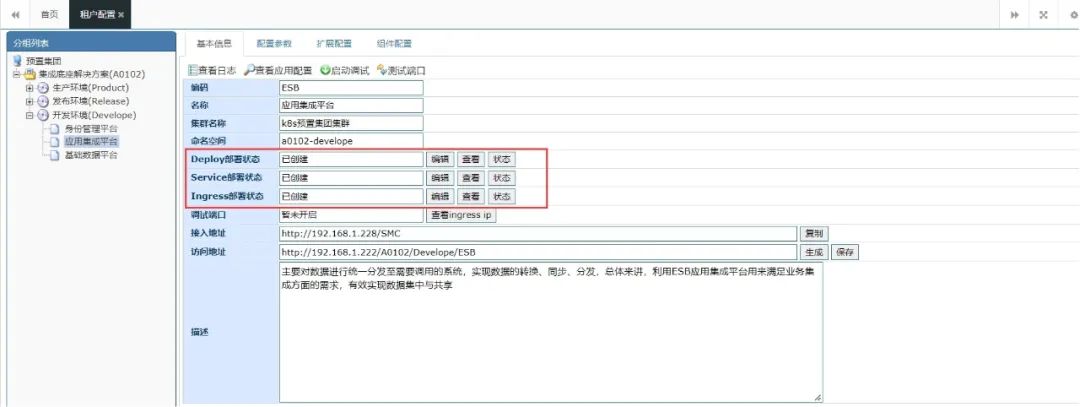Click the Ingress部署状态 field showing 已创建
The height and width of the screenshot is (407, 1080).
pyautogui.click(x=351, y=196)
